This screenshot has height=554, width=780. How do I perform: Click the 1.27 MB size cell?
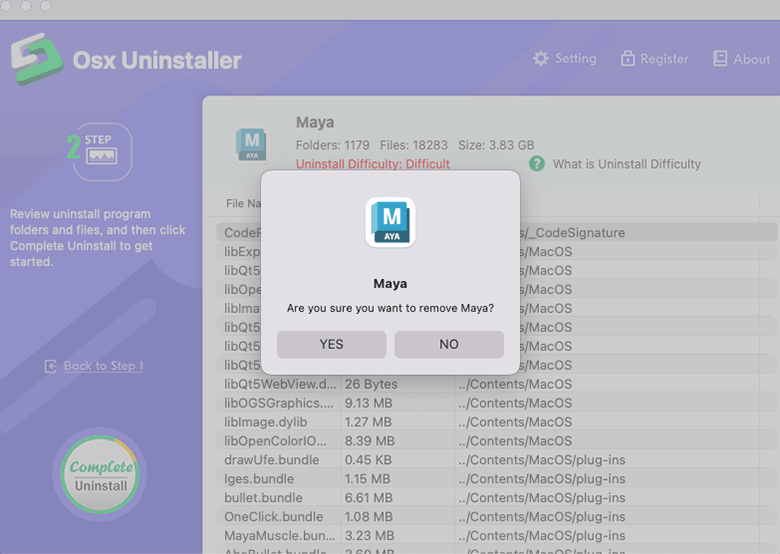pos(368,422)
